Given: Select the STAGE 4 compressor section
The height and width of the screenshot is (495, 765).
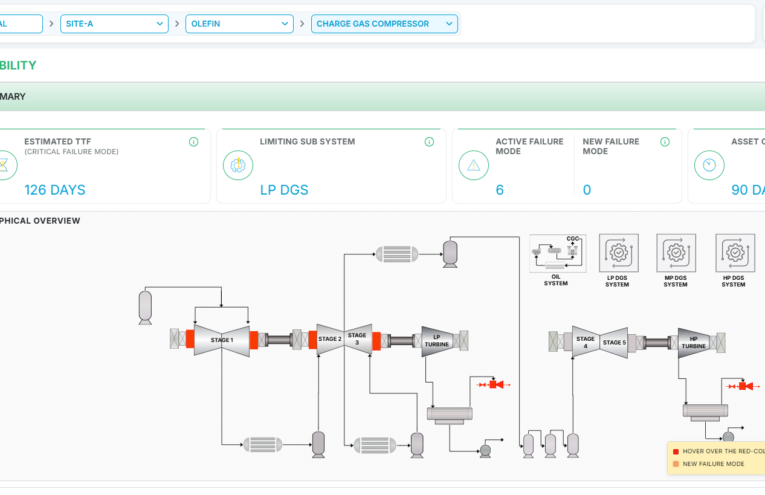Looking at the screenshot, I should (585, 342).
